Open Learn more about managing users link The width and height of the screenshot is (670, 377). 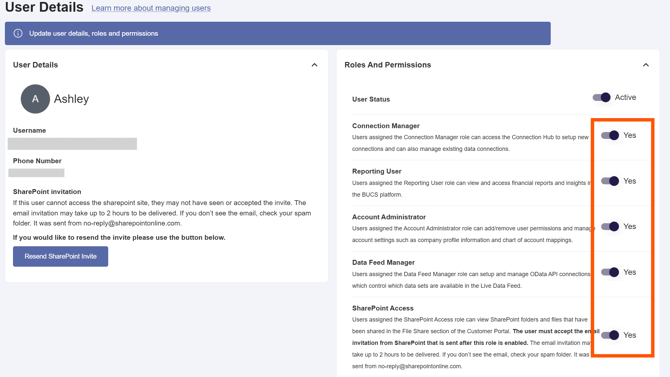(x=151, y=8)
